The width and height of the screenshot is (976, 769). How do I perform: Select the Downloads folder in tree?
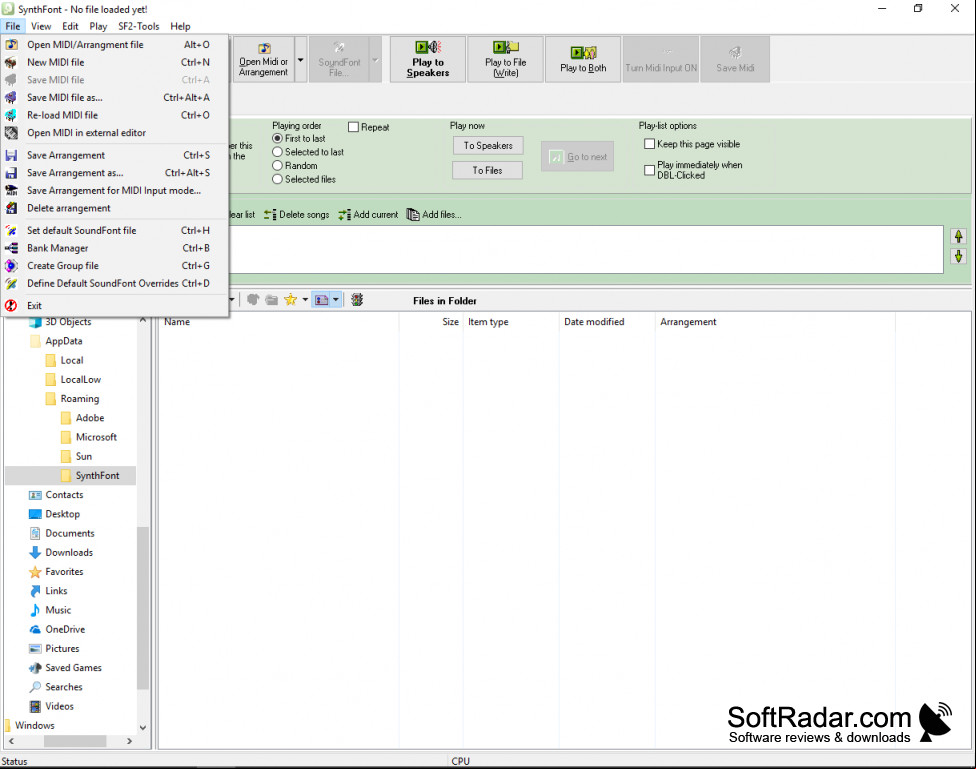(69, 553)
